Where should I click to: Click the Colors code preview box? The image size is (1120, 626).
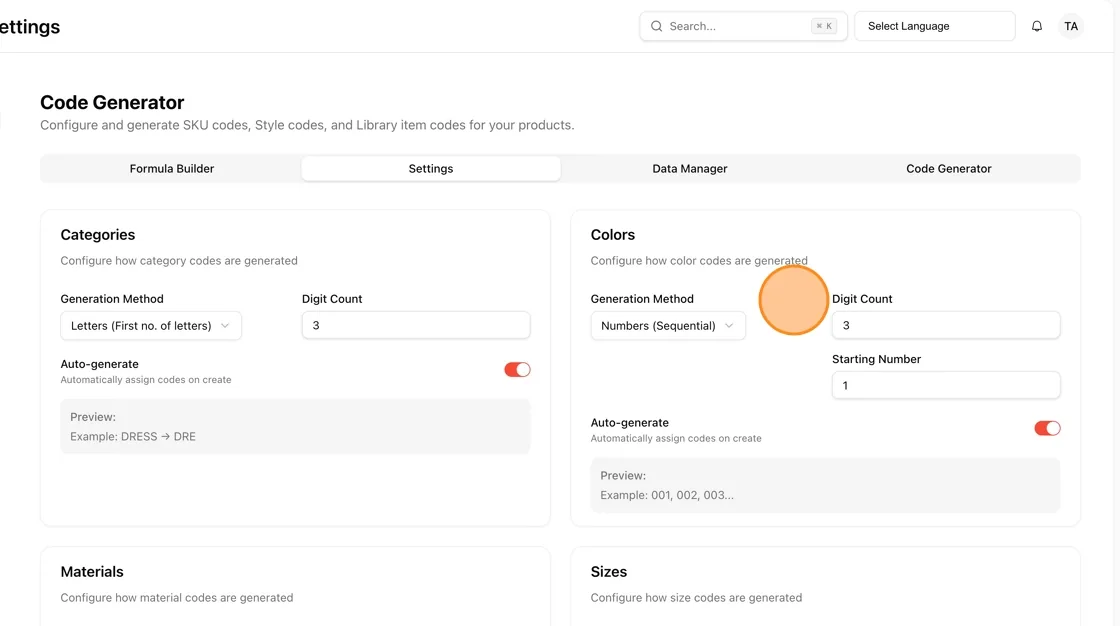pyautogui.click(x=825, y=485)
